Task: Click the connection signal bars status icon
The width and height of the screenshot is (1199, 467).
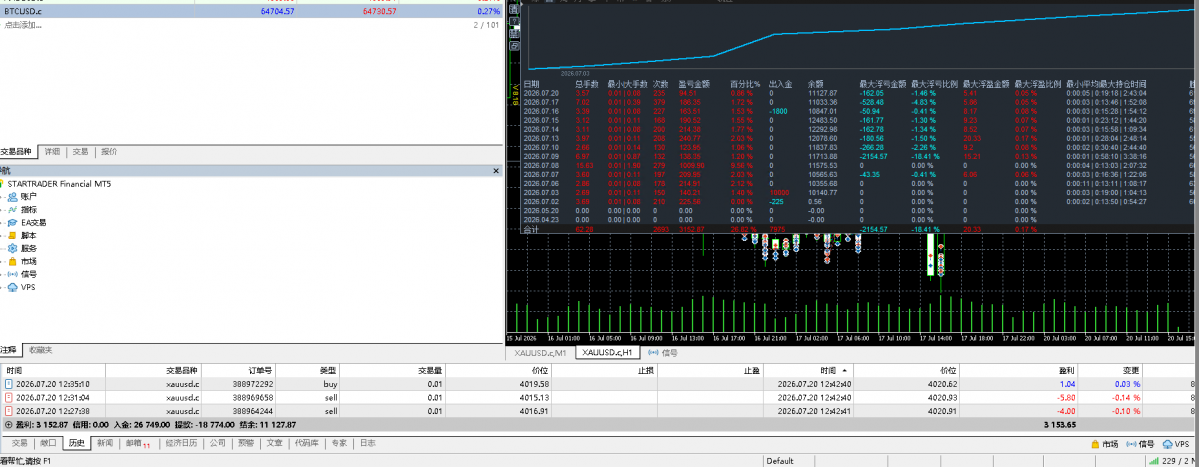Action: (1153, 461)
